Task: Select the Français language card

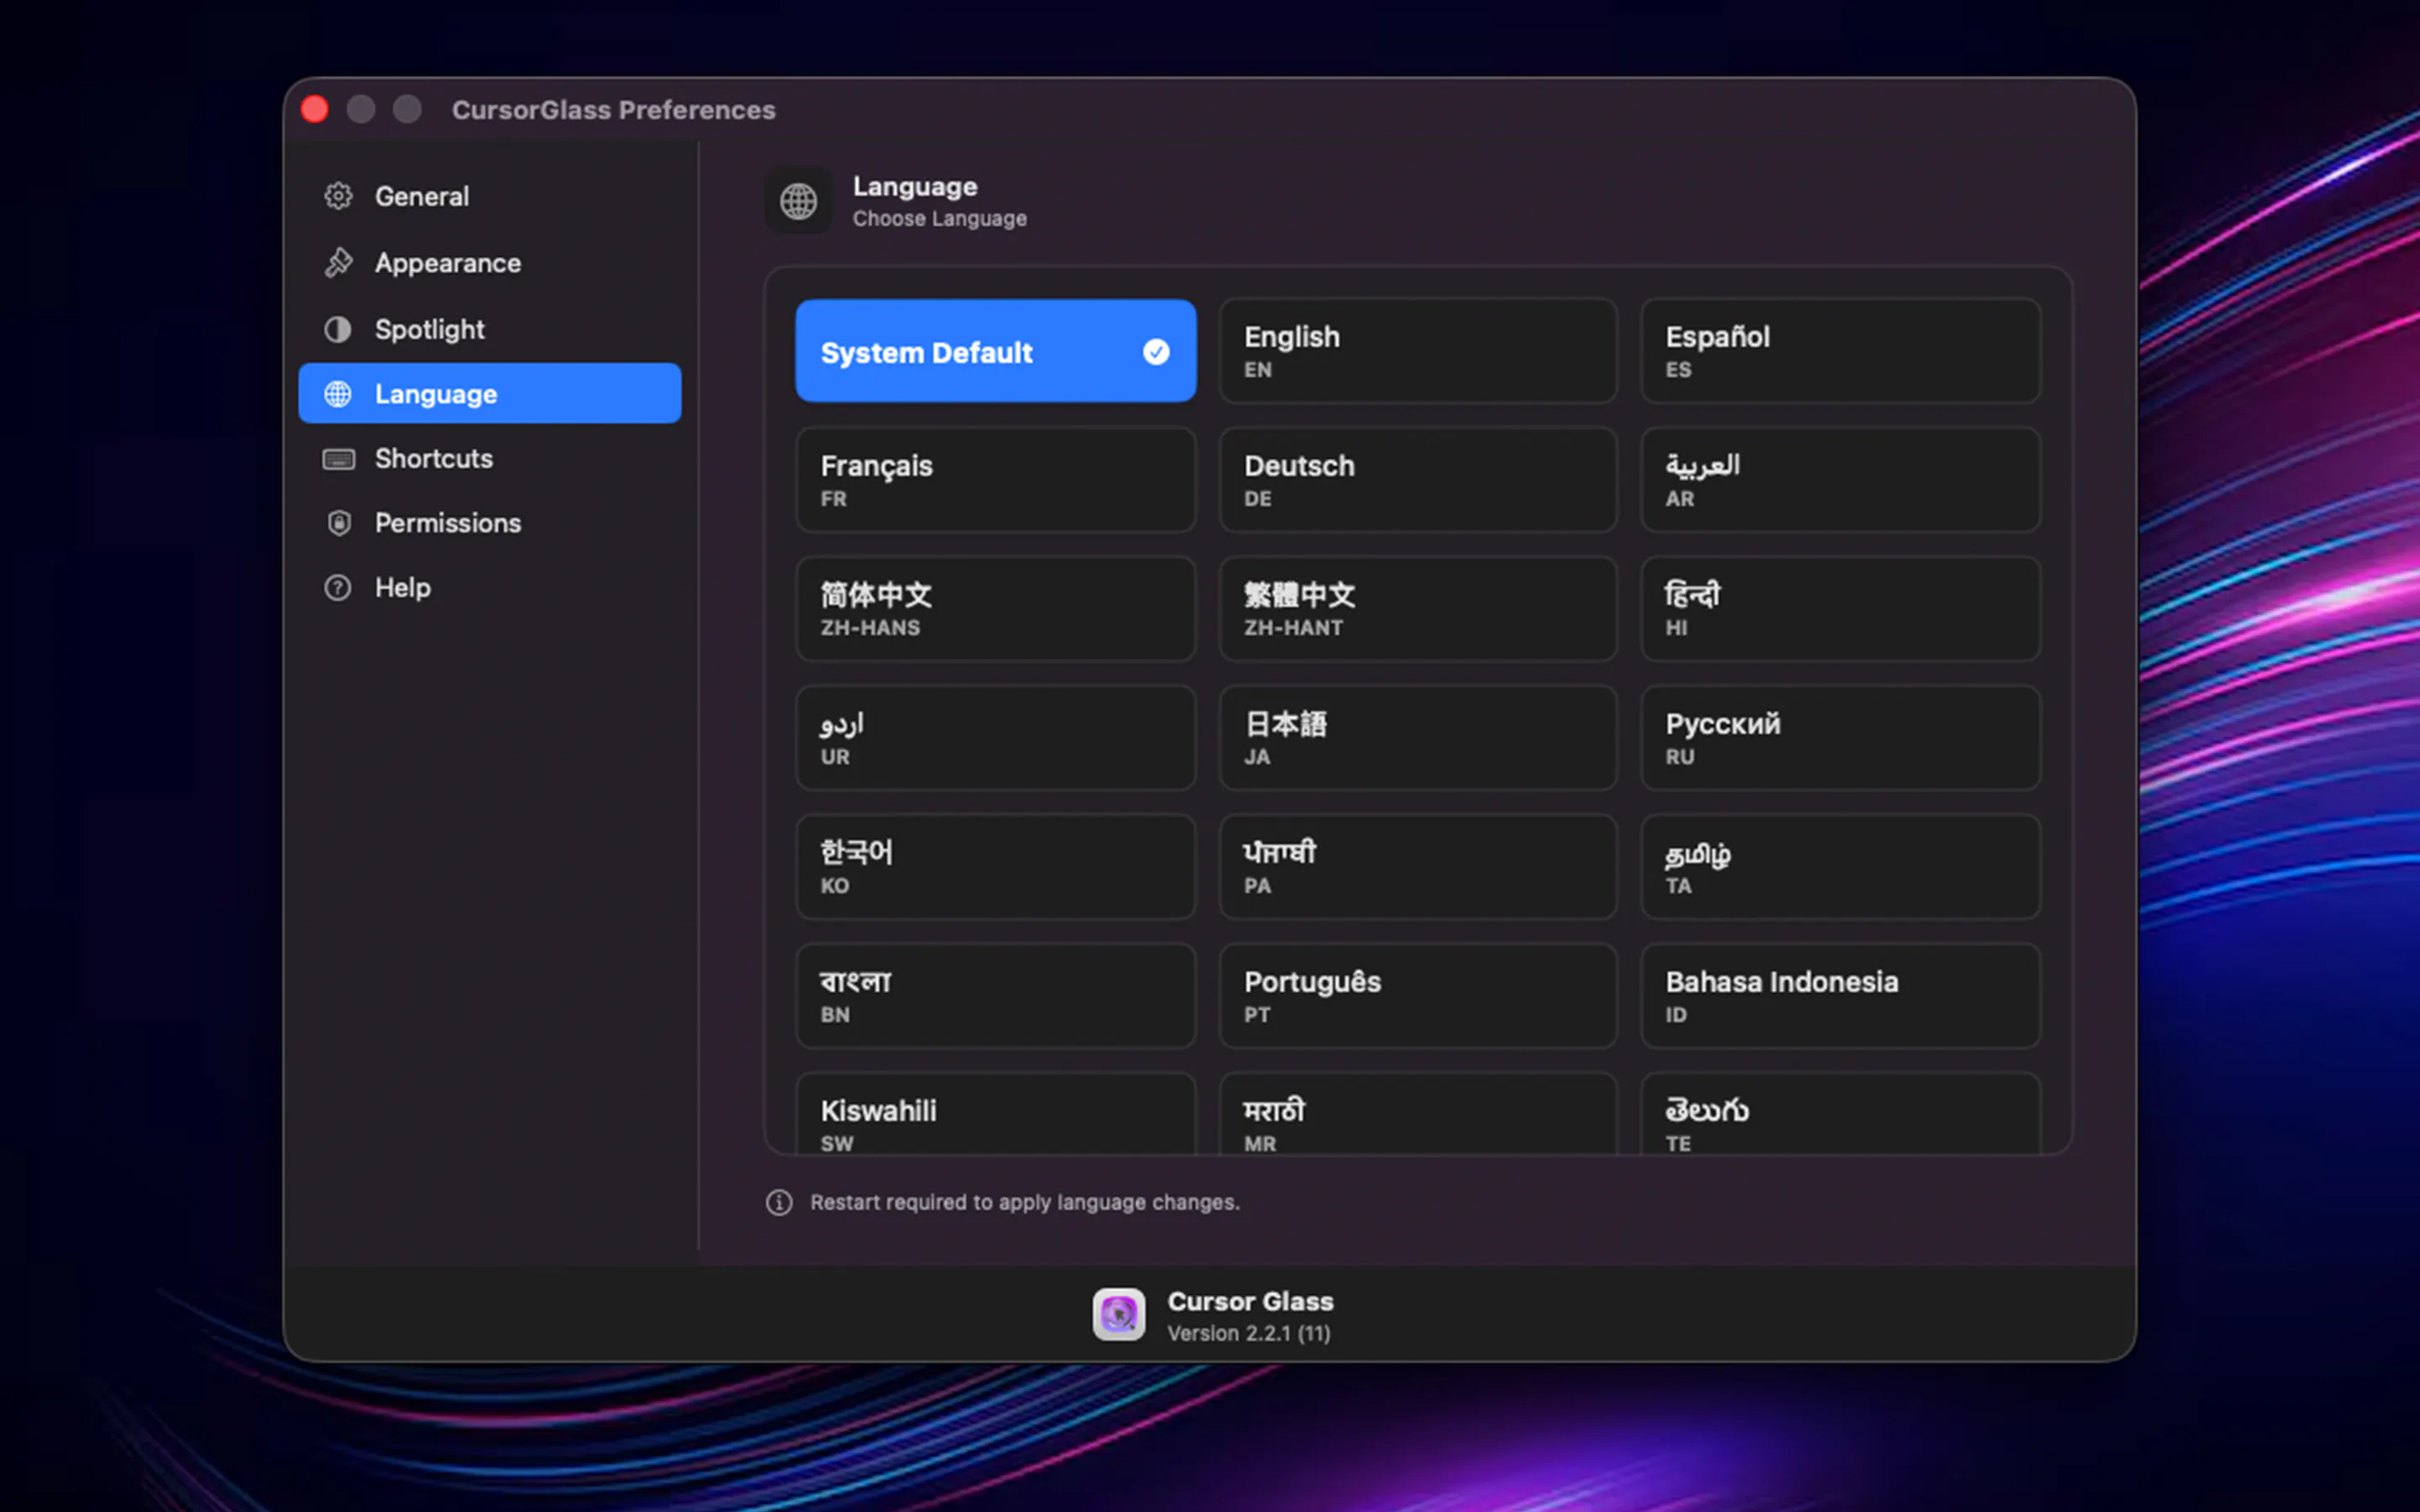Action: (x=996, y=480)
